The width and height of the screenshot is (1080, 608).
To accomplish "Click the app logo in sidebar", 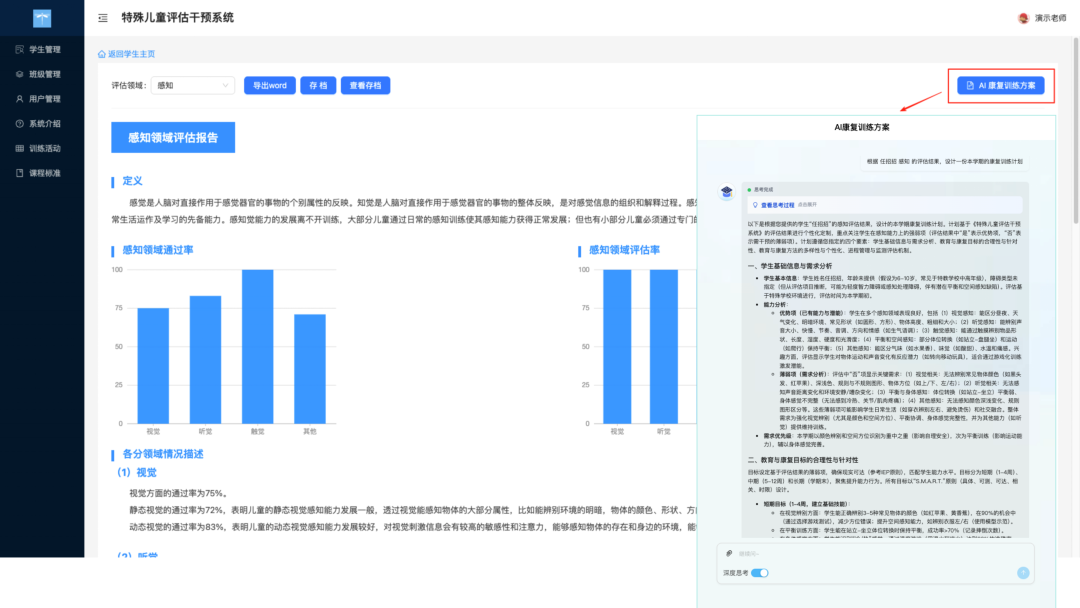I will (x=42, y=19).
